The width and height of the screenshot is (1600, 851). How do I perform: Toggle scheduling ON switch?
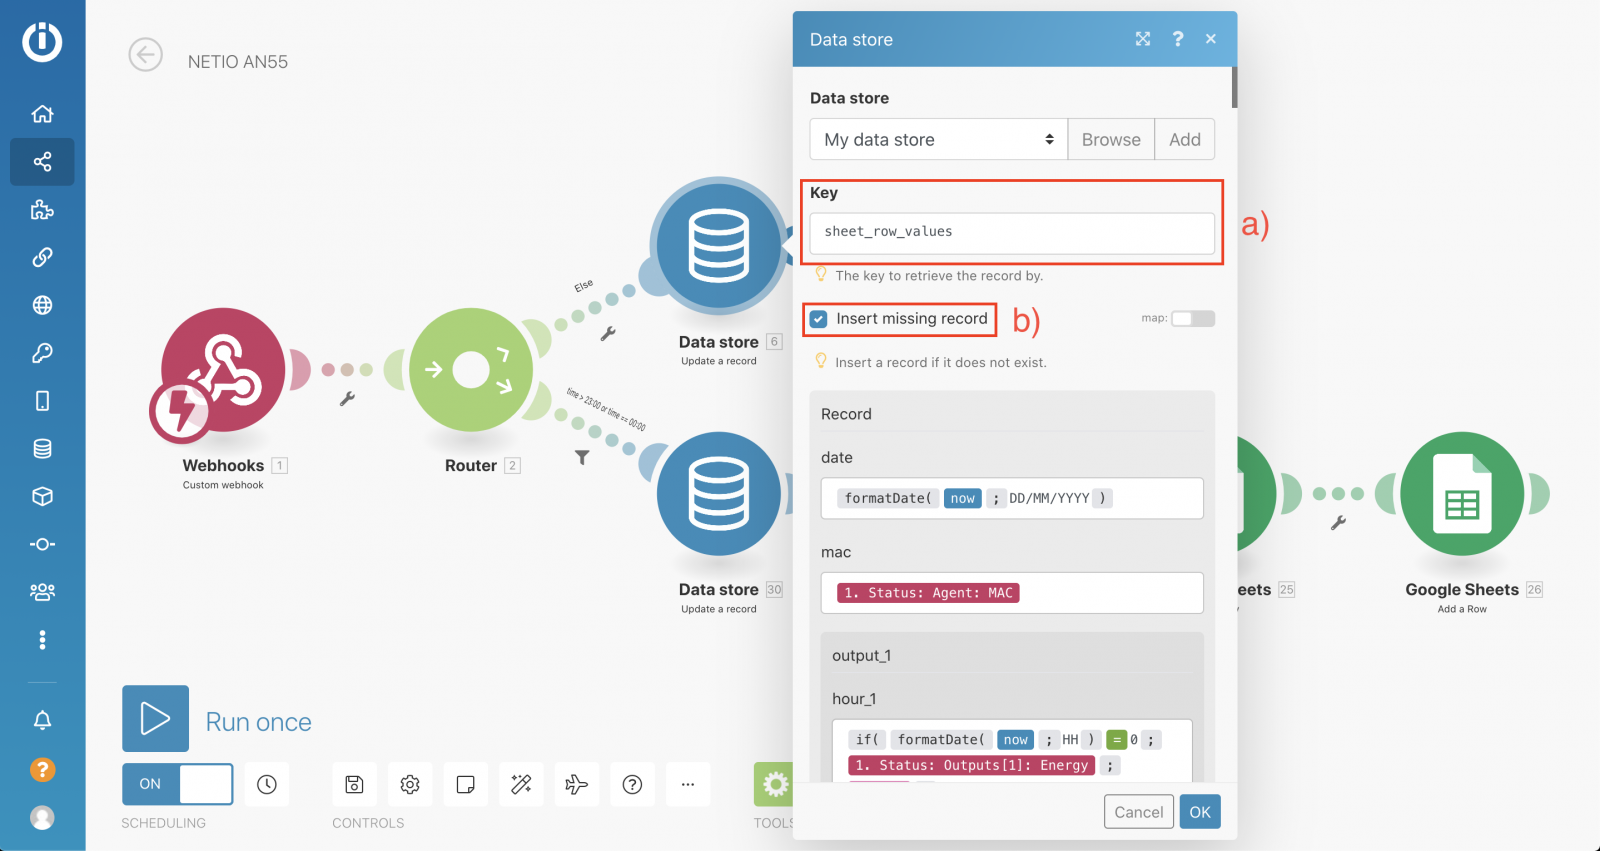[x=178, y=784]
